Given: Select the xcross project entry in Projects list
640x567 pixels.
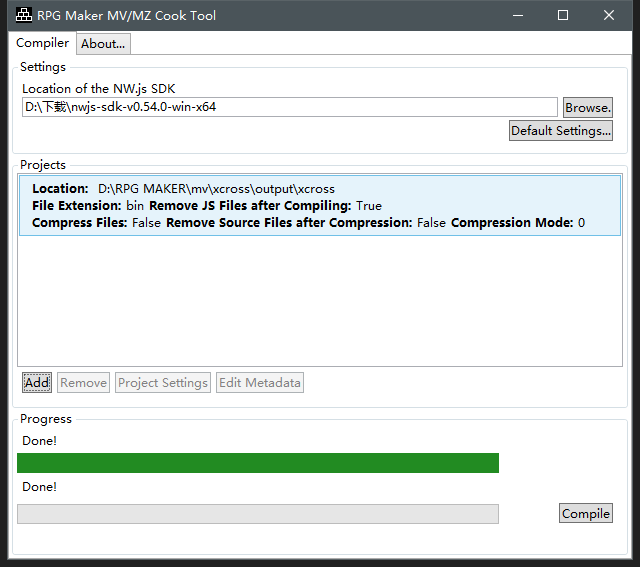Looking at the screenshot, I should [x=320, y=205].
